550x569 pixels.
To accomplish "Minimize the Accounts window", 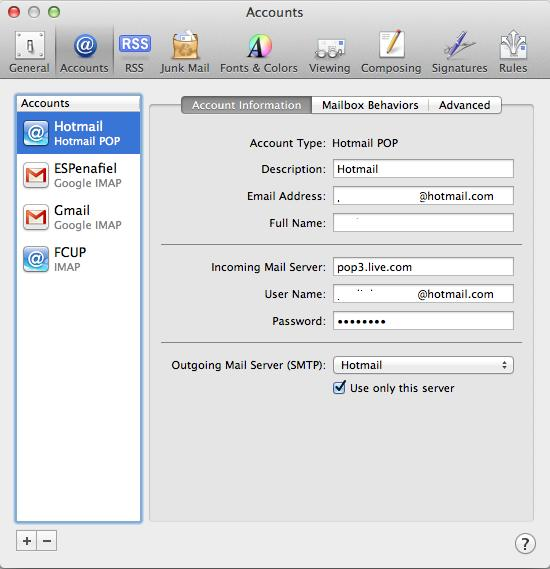I will pyautogui.click(x=34, y=12).
